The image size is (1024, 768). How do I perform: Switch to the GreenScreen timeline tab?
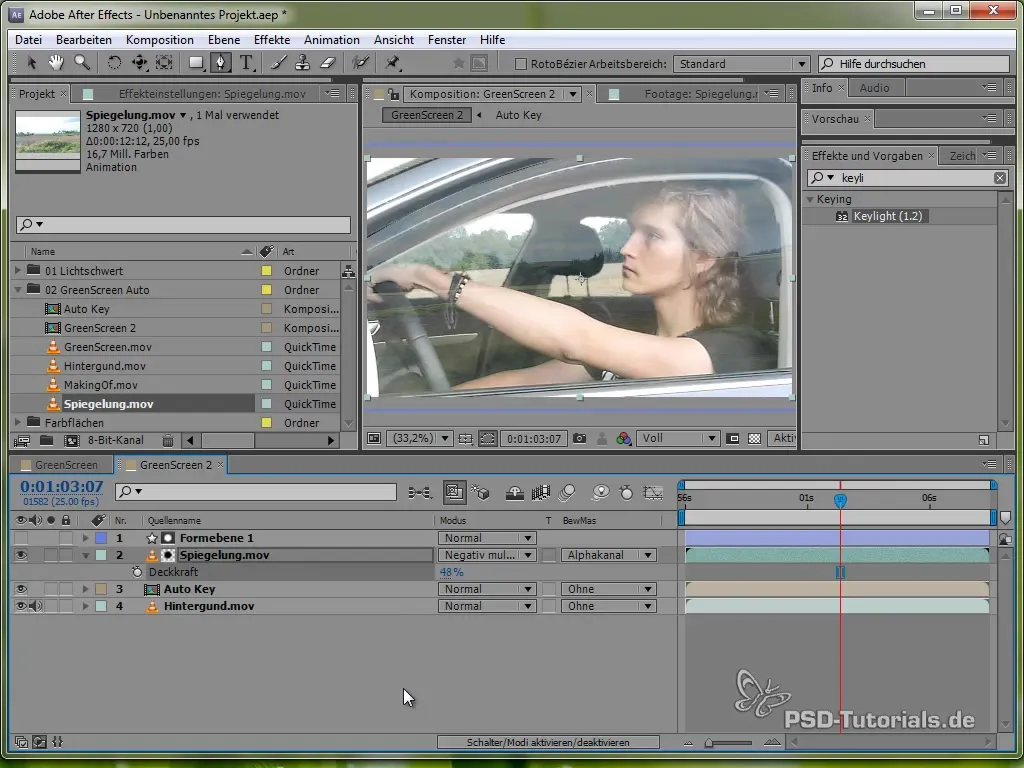[66, 465]
